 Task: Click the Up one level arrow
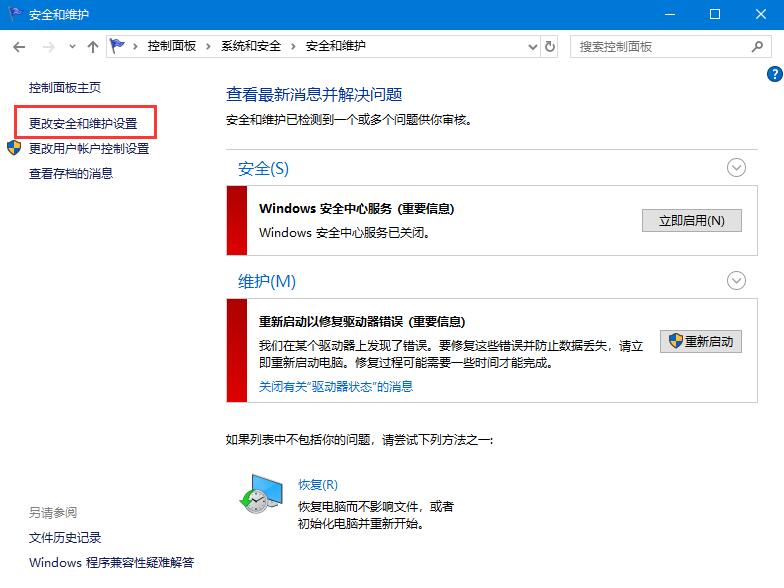[93, 47]
